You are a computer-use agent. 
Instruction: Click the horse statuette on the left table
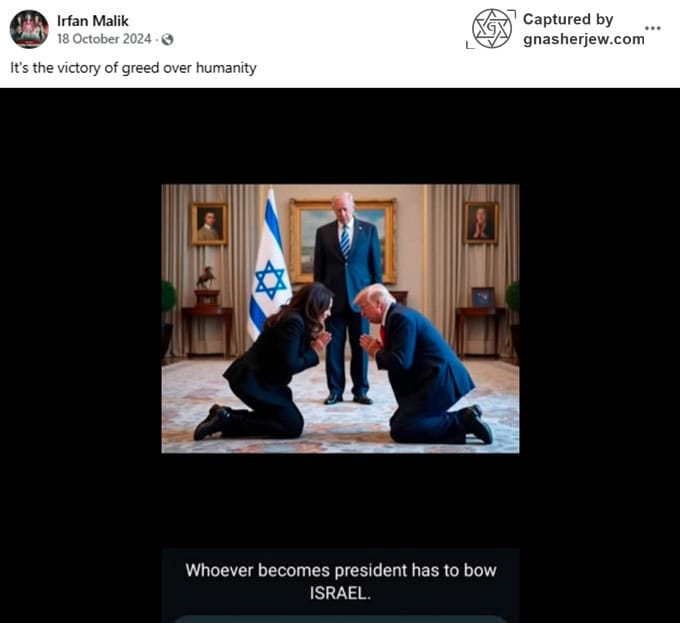(205, 277)
